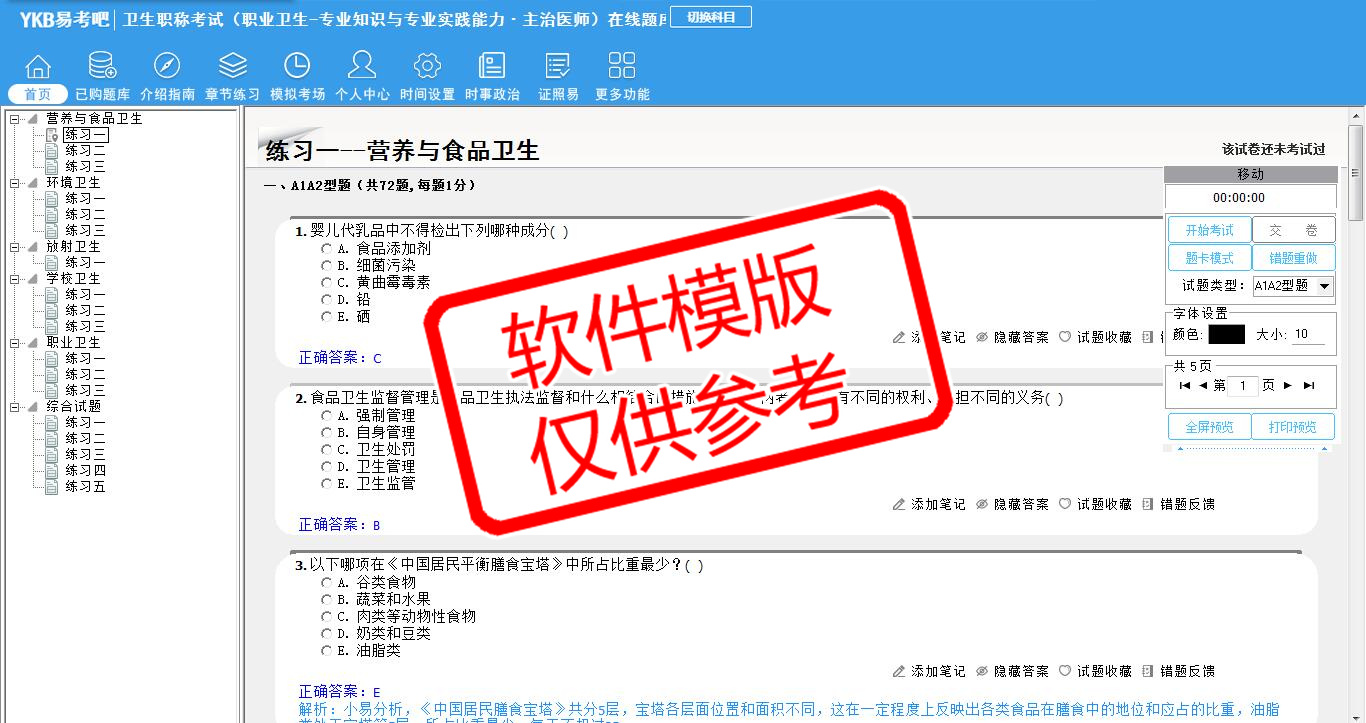Click the 介绍指南 compass icon
The height and width of the screenshot is (723, 1366).
click(x=167, y=67)
